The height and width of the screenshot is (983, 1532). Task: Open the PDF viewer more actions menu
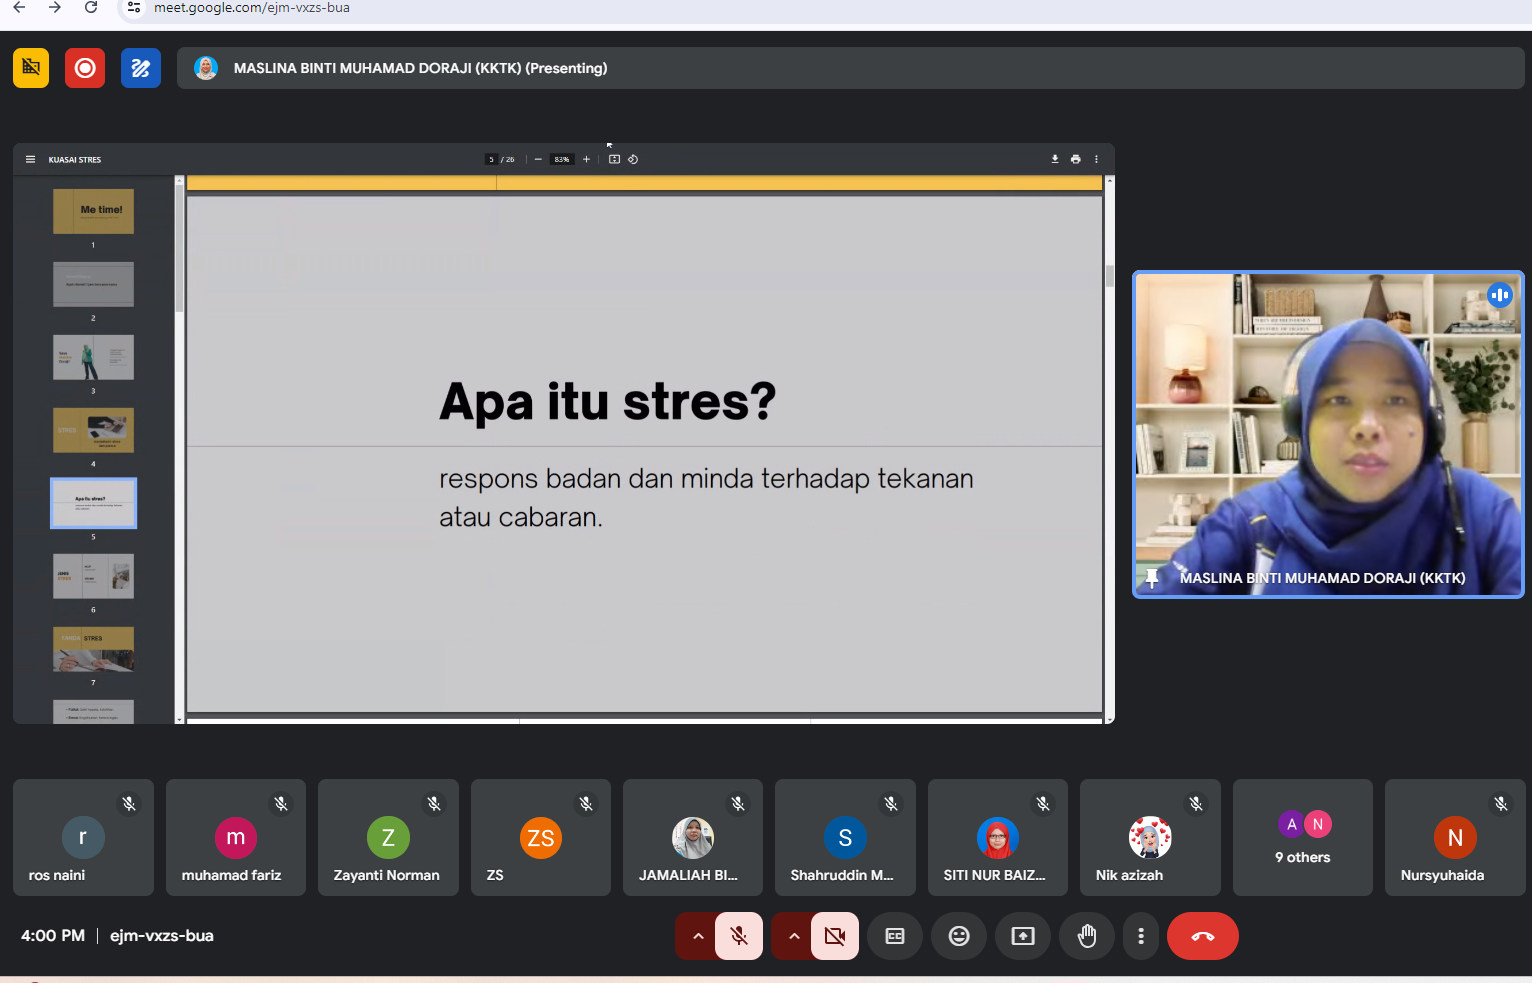pyautogui.click(x=1096, y=159)
